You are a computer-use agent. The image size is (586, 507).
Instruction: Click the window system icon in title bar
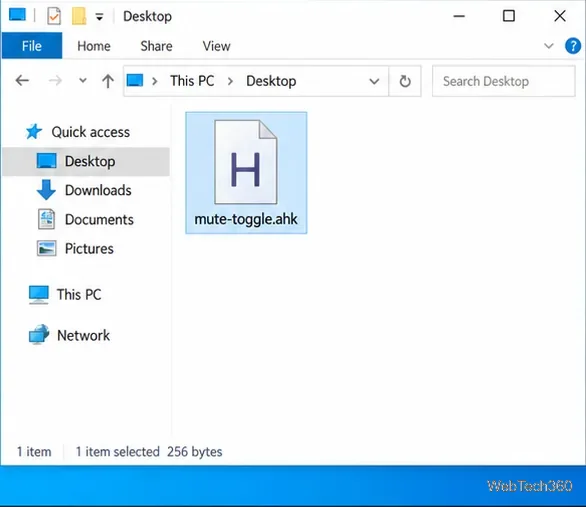point(17,16)
